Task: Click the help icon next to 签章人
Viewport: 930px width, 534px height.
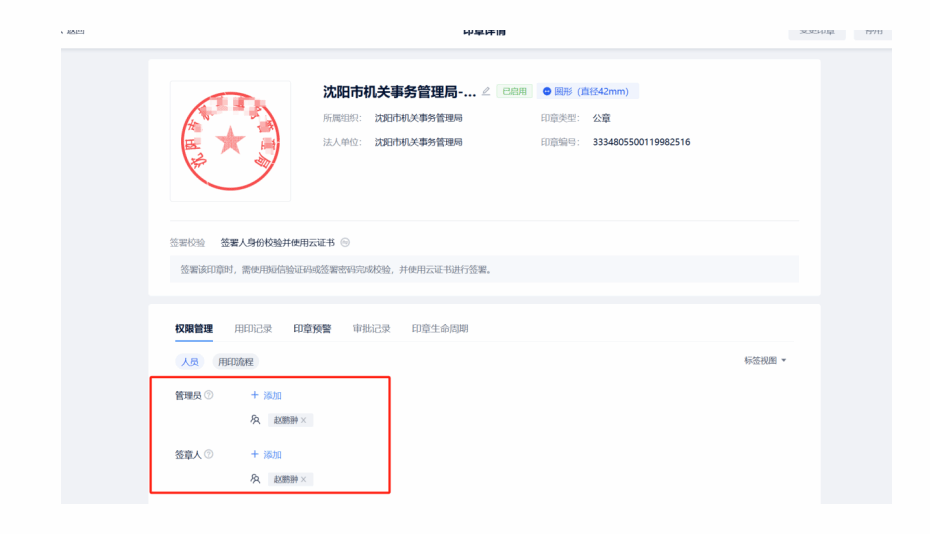Action: click(209, 455)
